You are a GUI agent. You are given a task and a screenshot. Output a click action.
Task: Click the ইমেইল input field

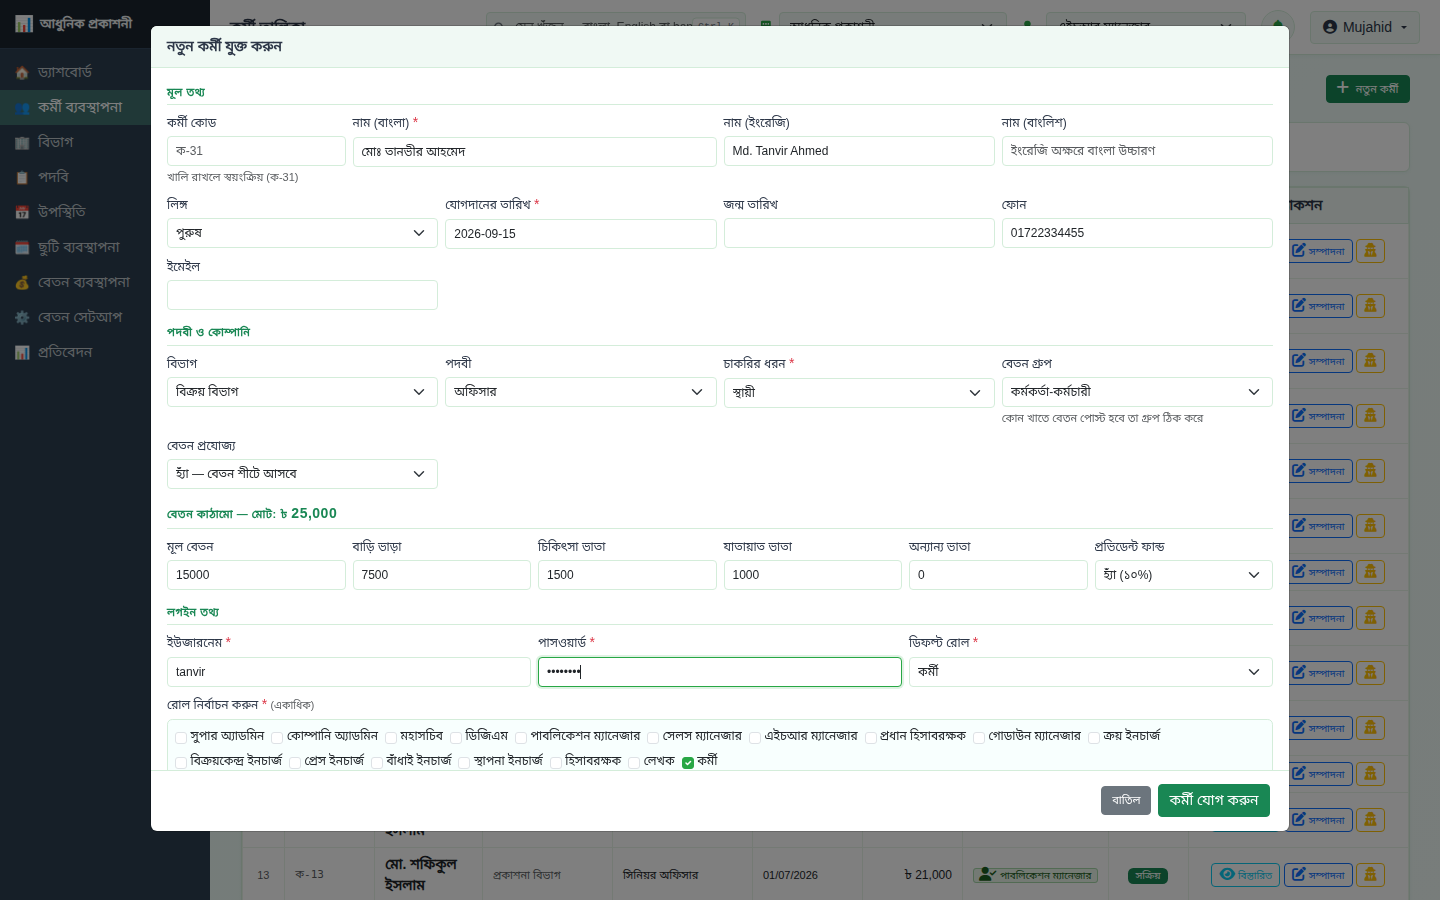point(302,295)
